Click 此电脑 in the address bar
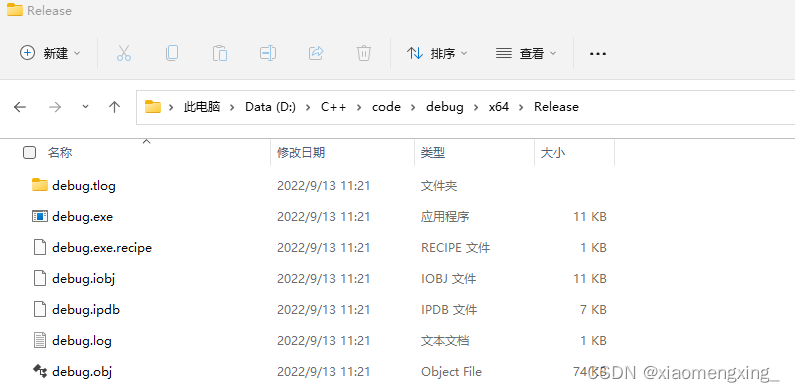 click(202, 107)
